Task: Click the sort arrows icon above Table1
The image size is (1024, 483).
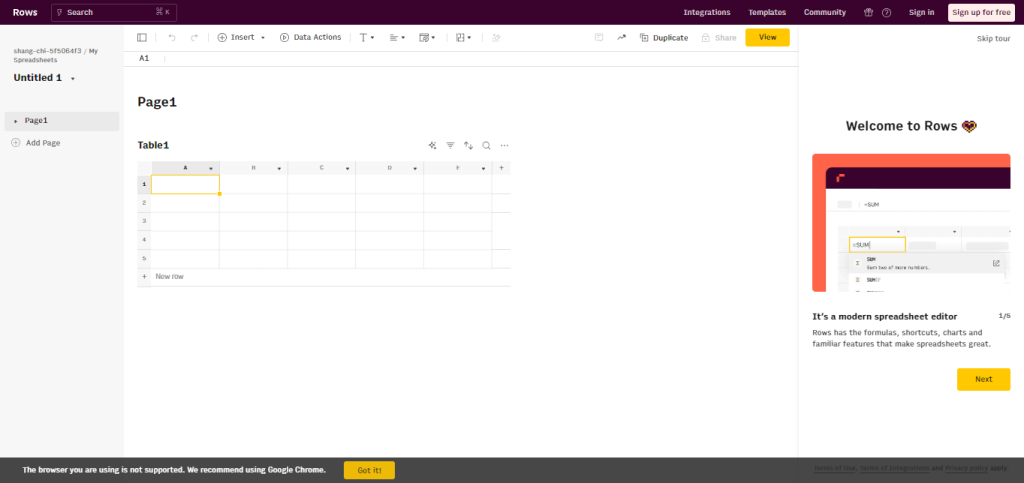Action: click(x=468, y=146)
